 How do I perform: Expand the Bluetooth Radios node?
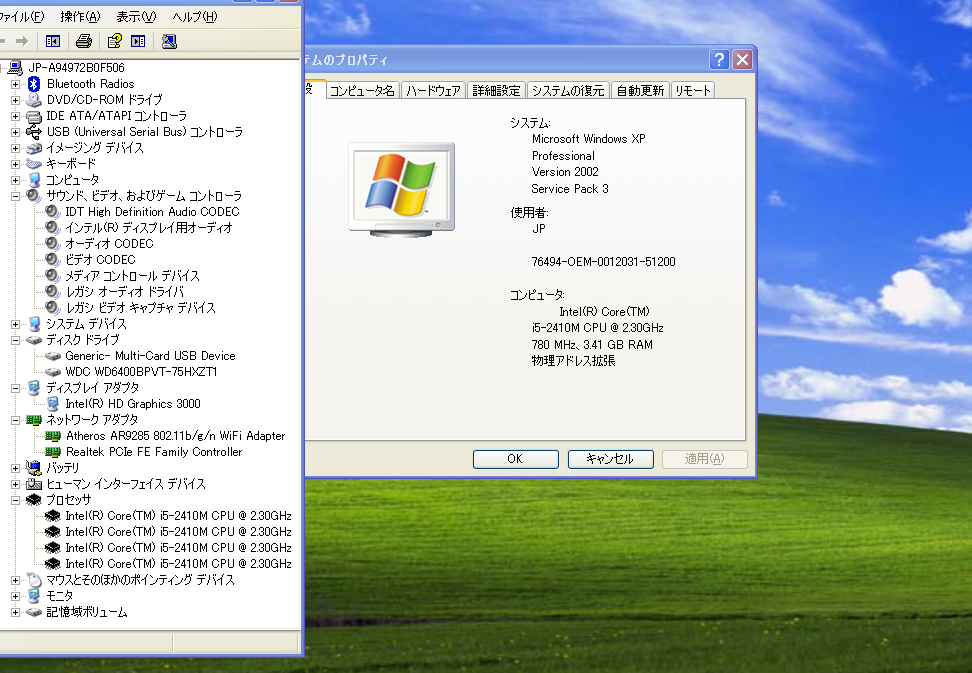[15, 84]
